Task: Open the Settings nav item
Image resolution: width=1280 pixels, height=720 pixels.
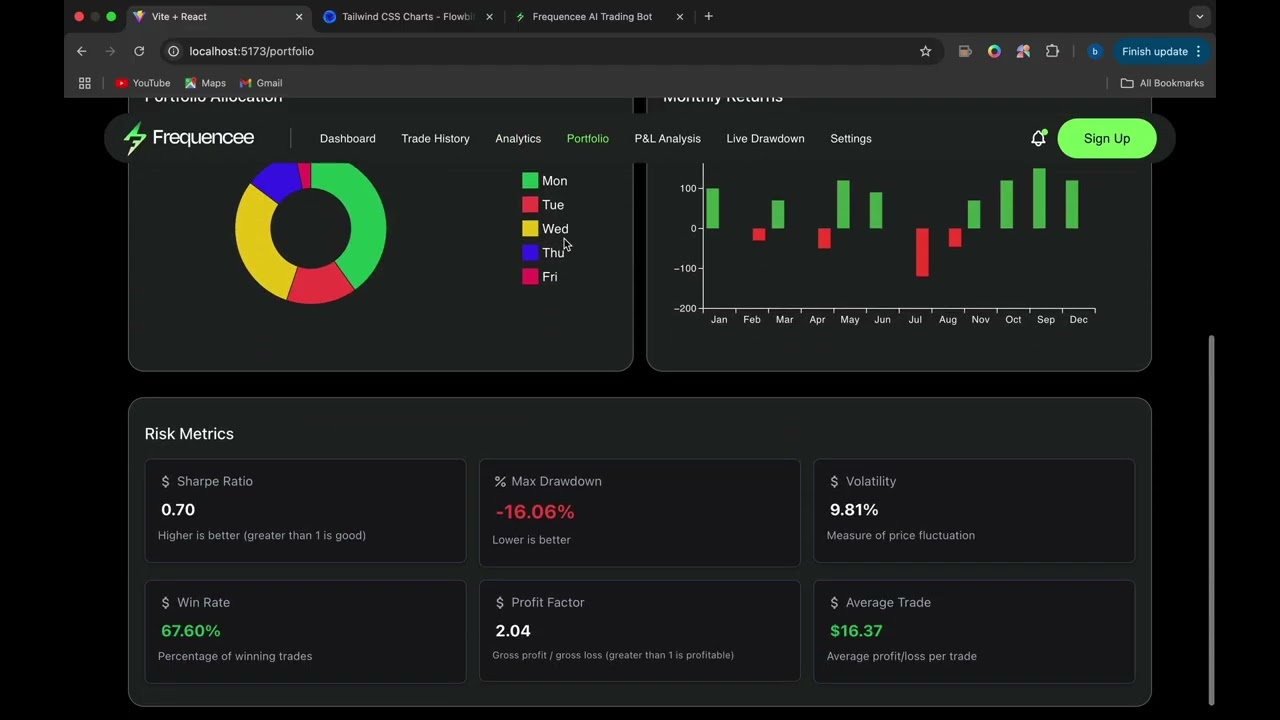Action: click(851, 138)
